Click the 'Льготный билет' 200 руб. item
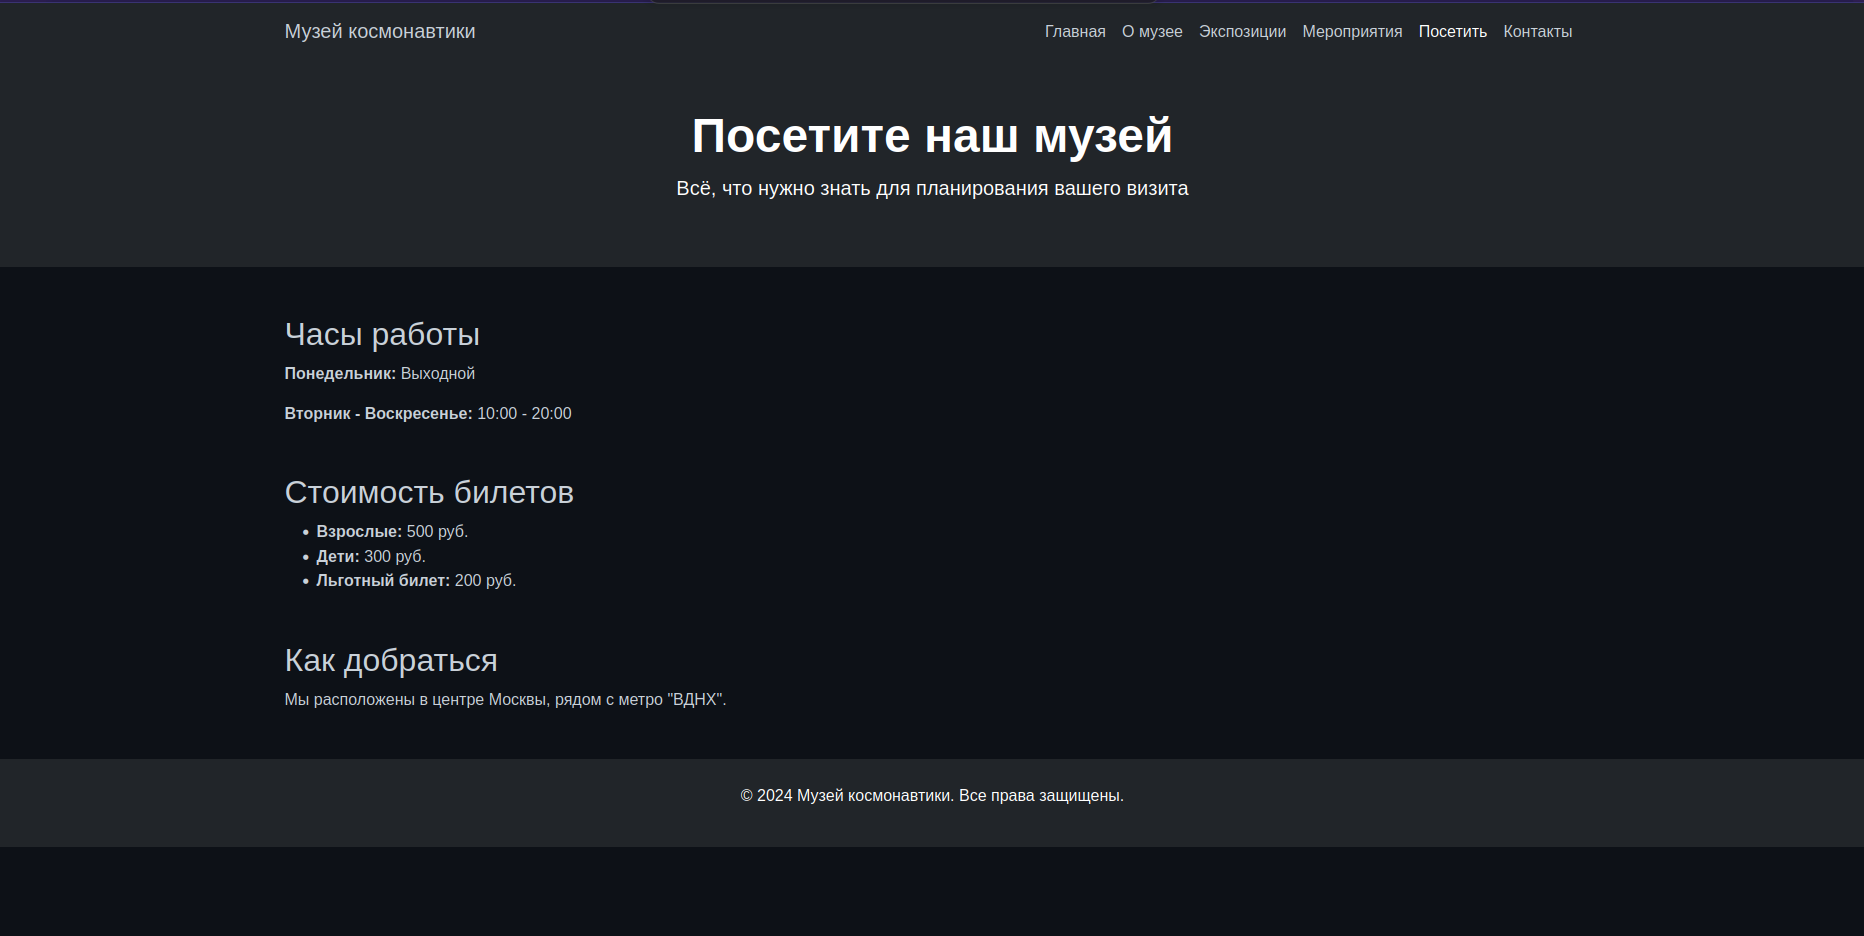The height and width of the screenshot is (936, 1864). click(x=416, y=581)
